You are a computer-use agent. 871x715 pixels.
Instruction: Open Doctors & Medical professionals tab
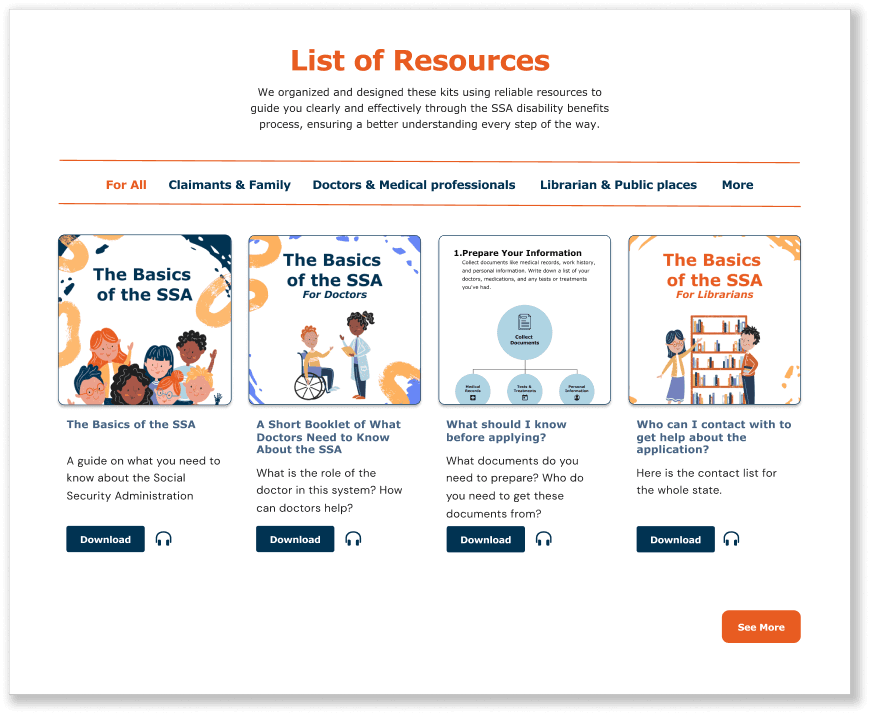414,185
